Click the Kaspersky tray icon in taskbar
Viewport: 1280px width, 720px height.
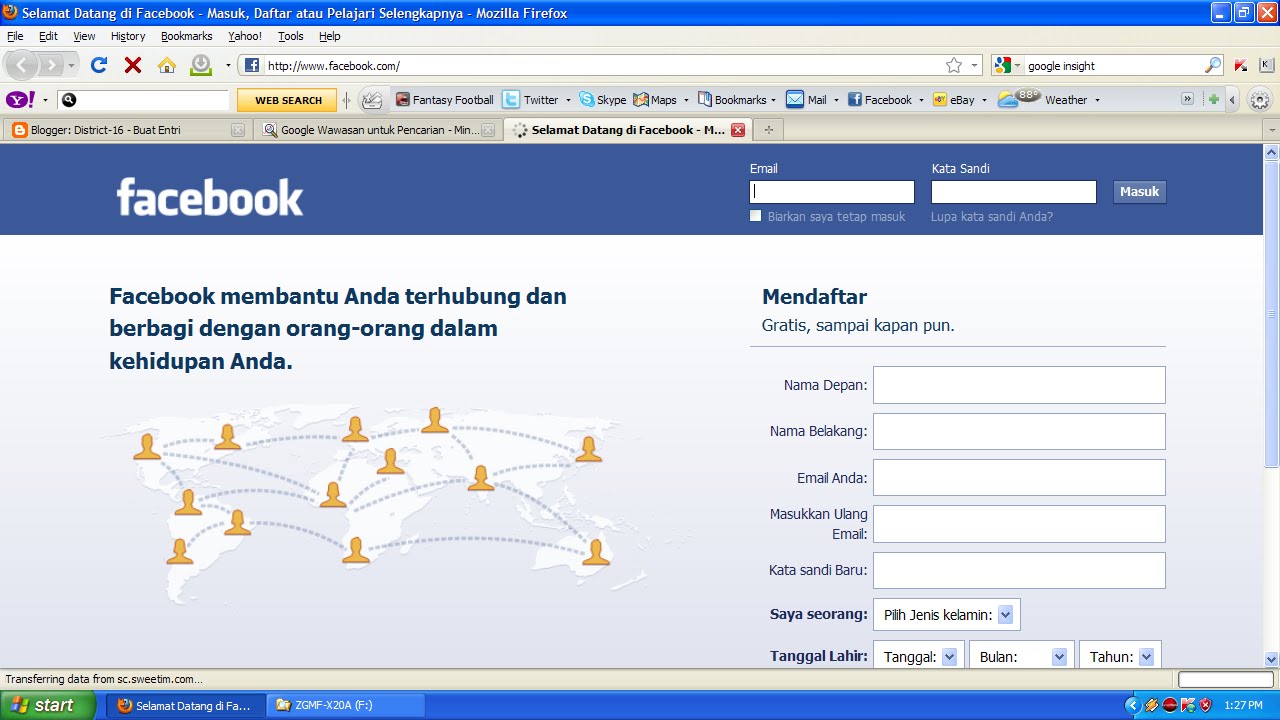(x=1187, y=705)
